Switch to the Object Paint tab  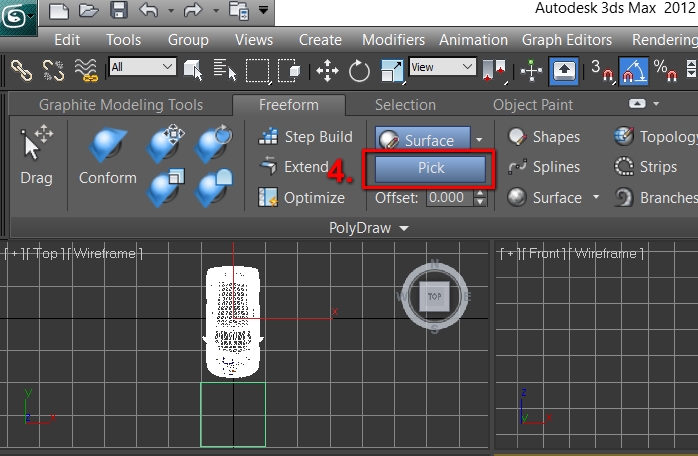tap(533, 105)
